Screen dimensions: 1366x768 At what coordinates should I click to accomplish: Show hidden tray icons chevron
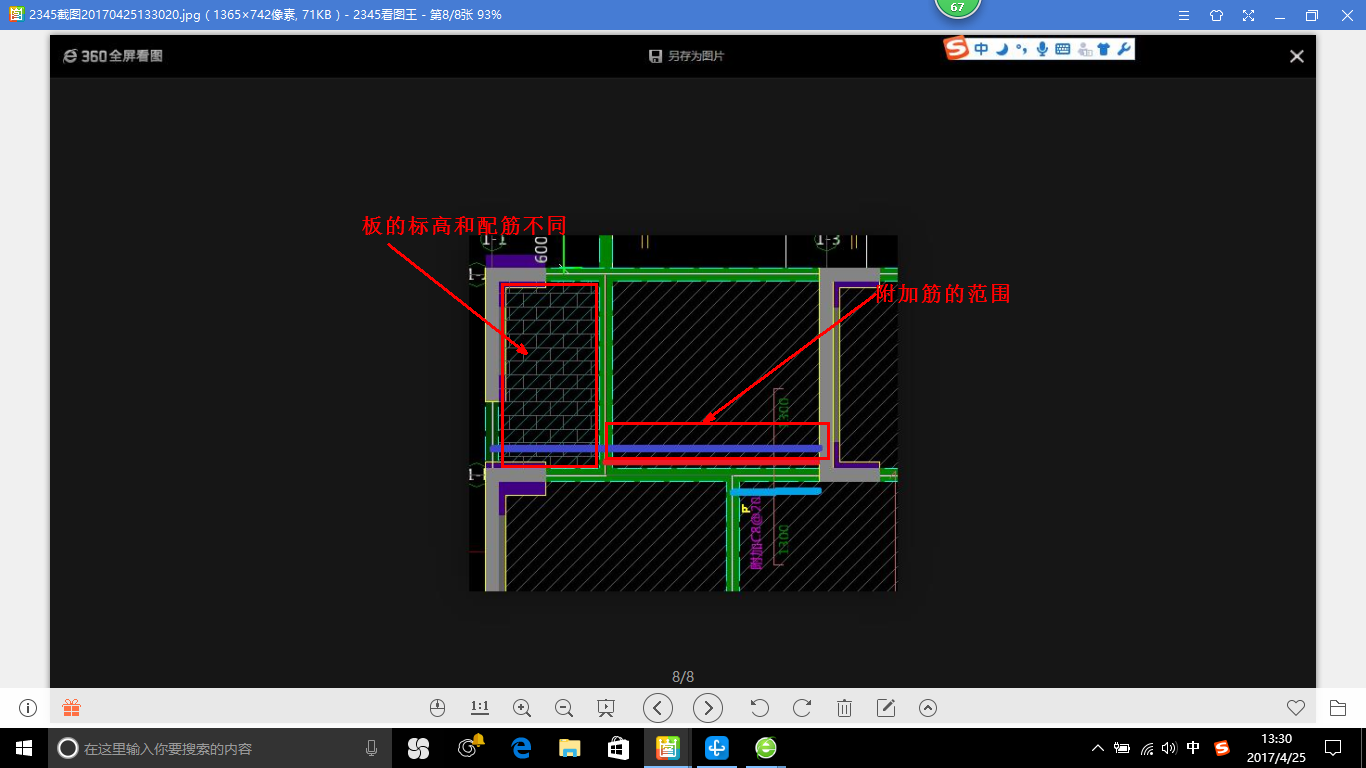coord(1097,747)
